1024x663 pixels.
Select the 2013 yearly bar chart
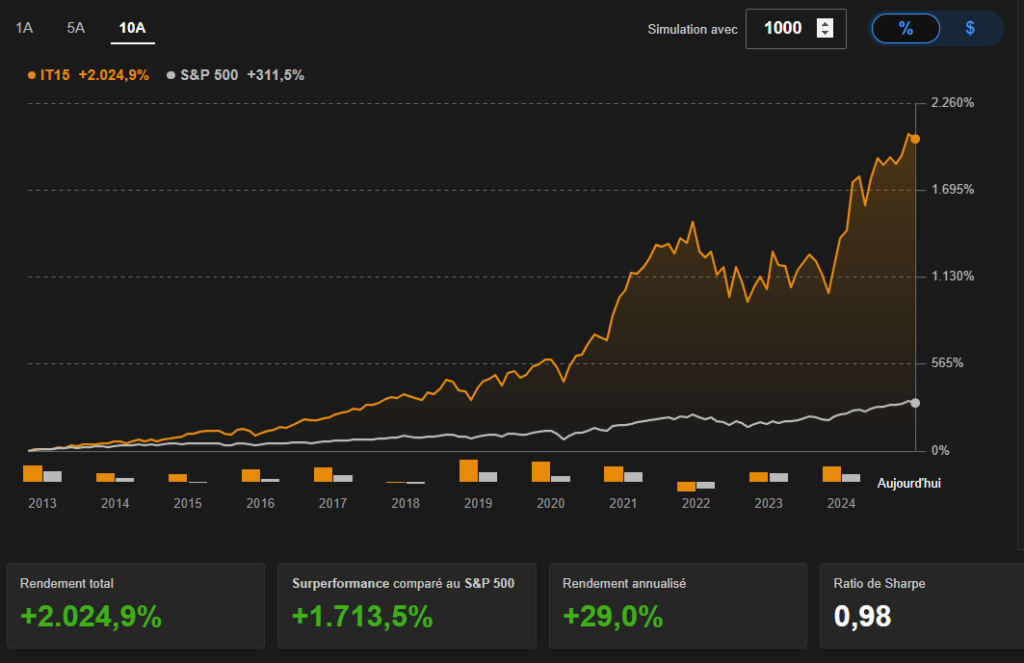pos(42,474)
